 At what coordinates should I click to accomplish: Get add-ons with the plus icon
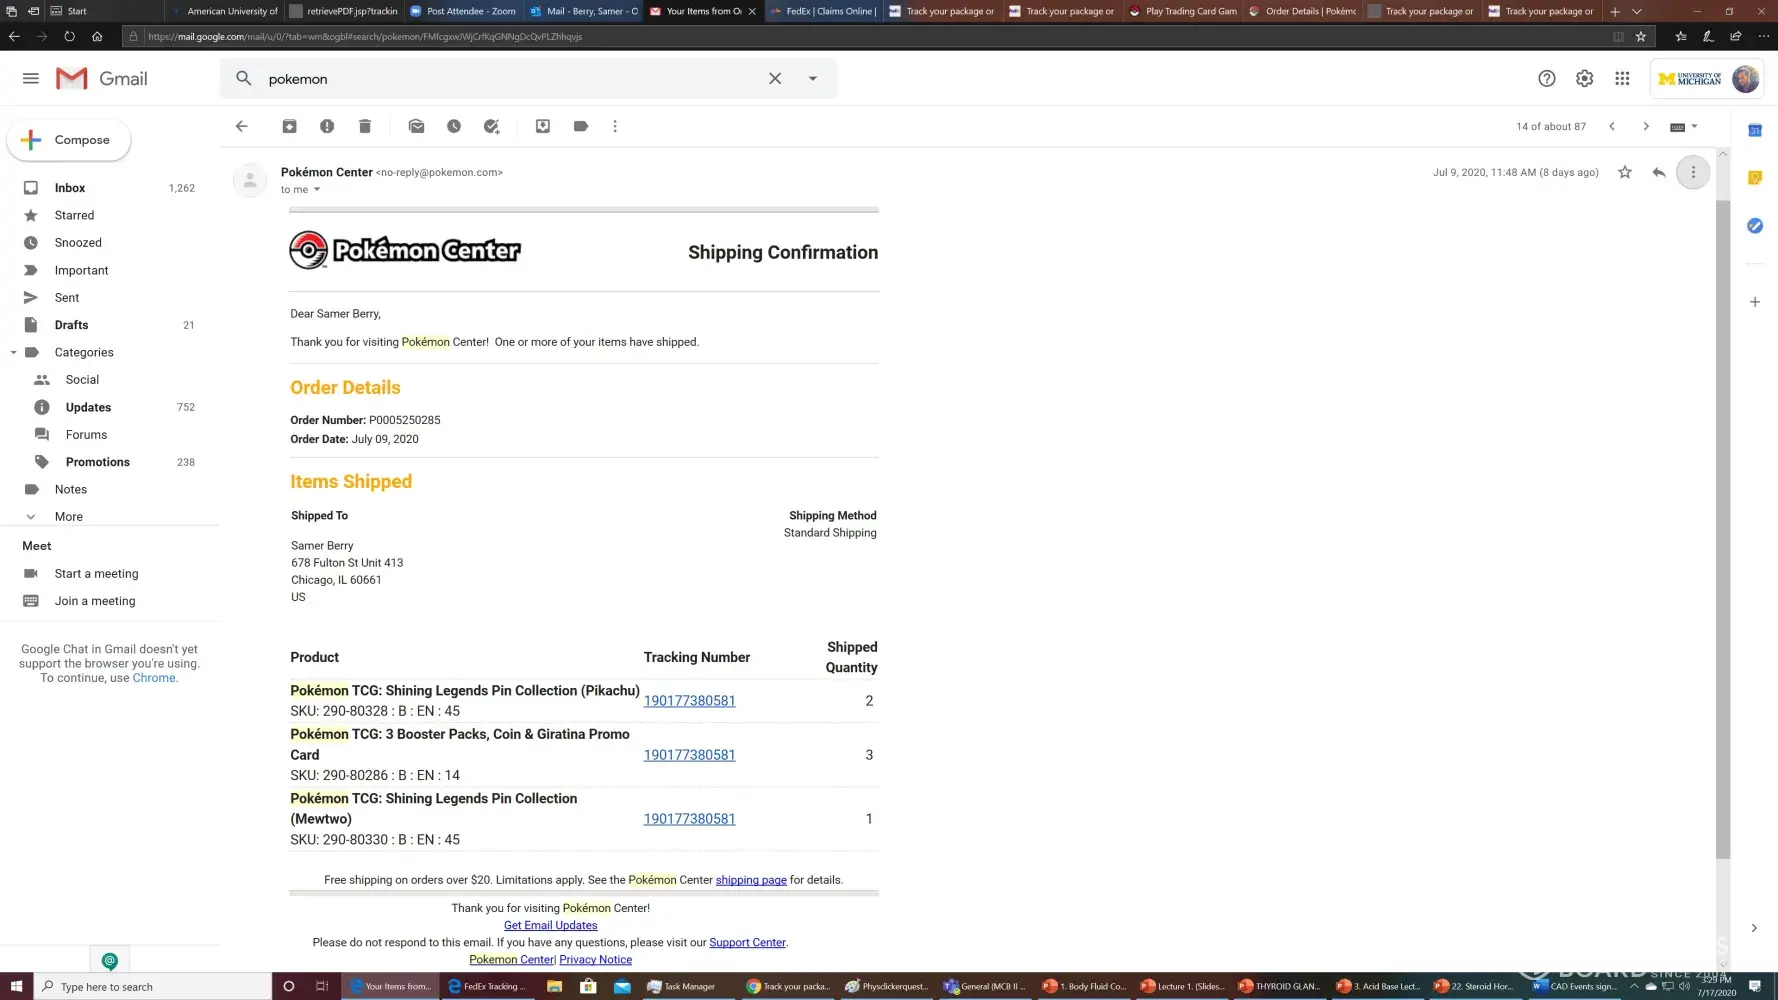coord(1755,302)
